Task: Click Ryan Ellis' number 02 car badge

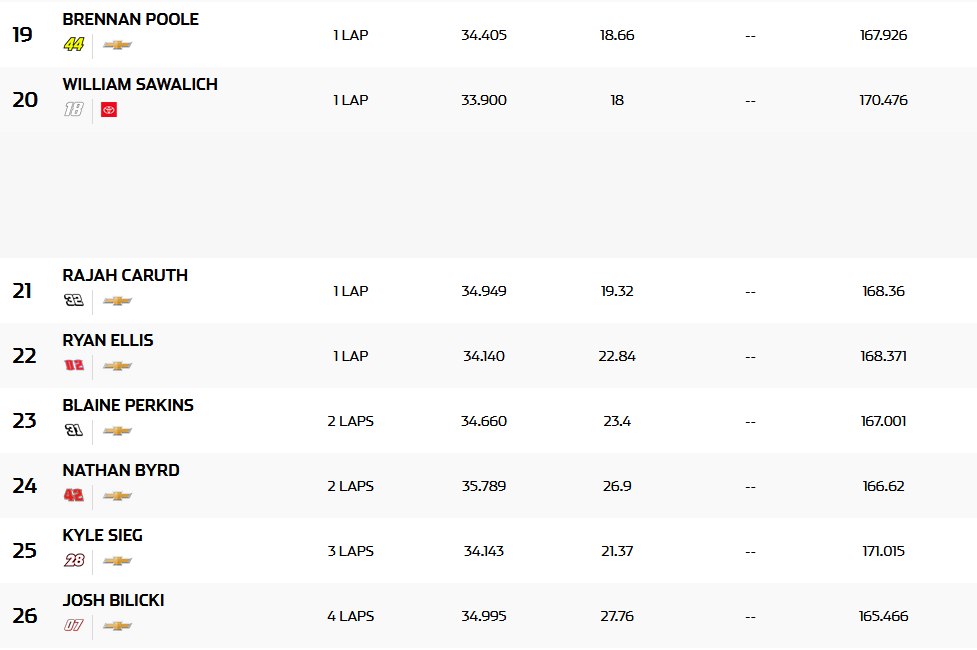Action: (74, 366)
